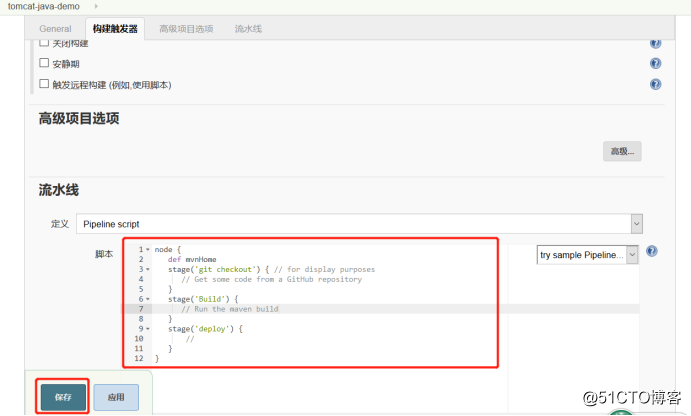Click the 高级... button
691x416 pixels.
point(622,151)
